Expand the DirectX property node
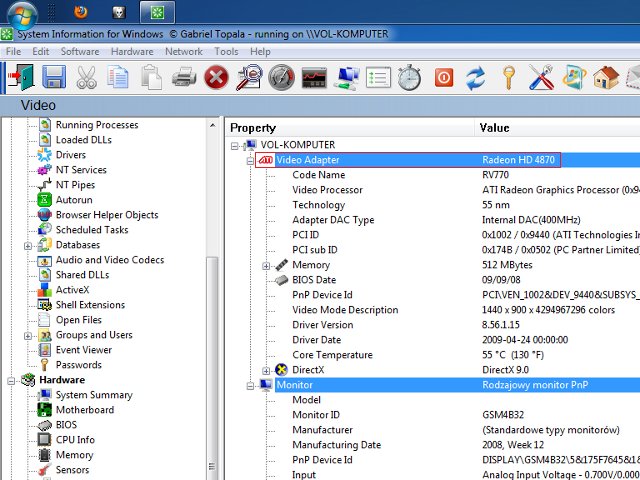Screen dimensions: 640x480 pyautogui.click(x=266, y=370)
